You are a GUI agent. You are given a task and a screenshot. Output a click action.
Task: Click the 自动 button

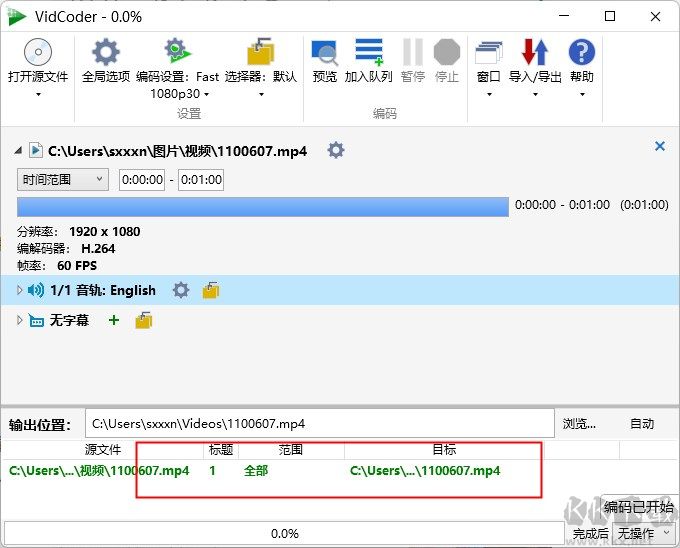[642, 424]
